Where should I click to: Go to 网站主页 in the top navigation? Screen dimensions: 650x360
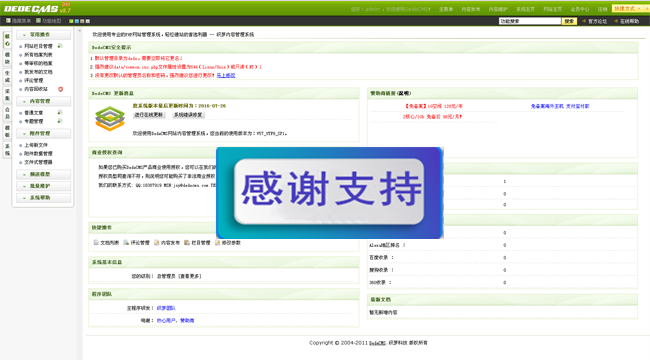coord(553,9)
